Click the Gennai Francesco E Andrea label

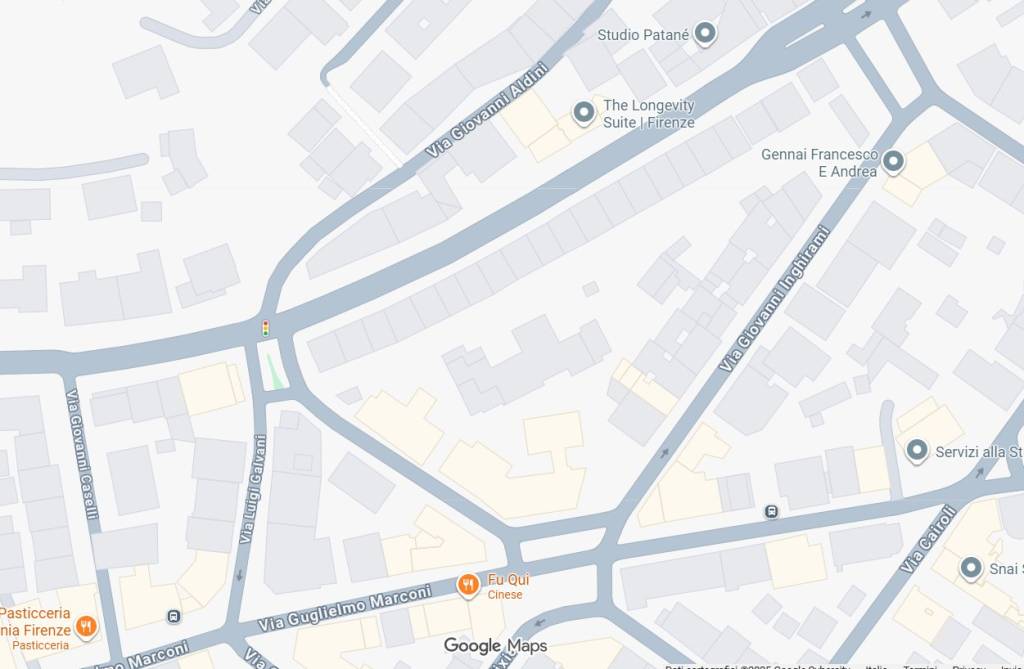tap(820, 163)
